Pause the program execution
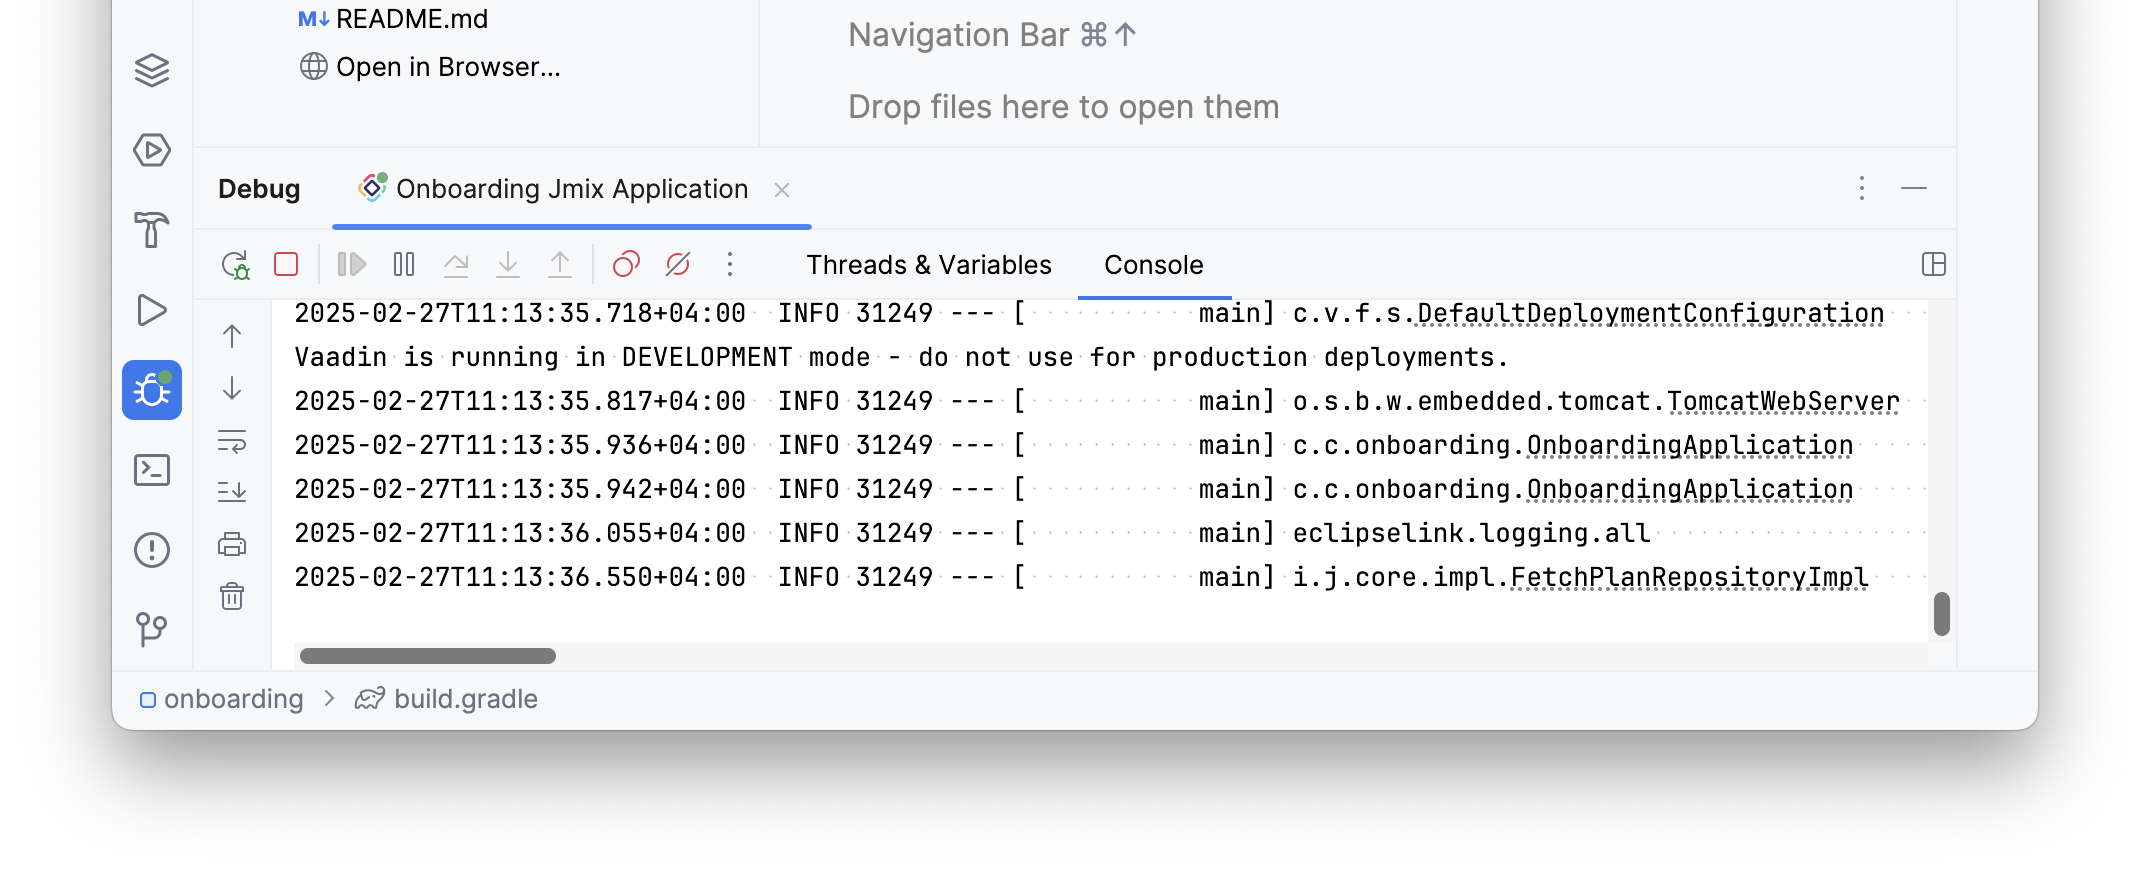This screenshot has width=2150, height=878. pos(404,264)
